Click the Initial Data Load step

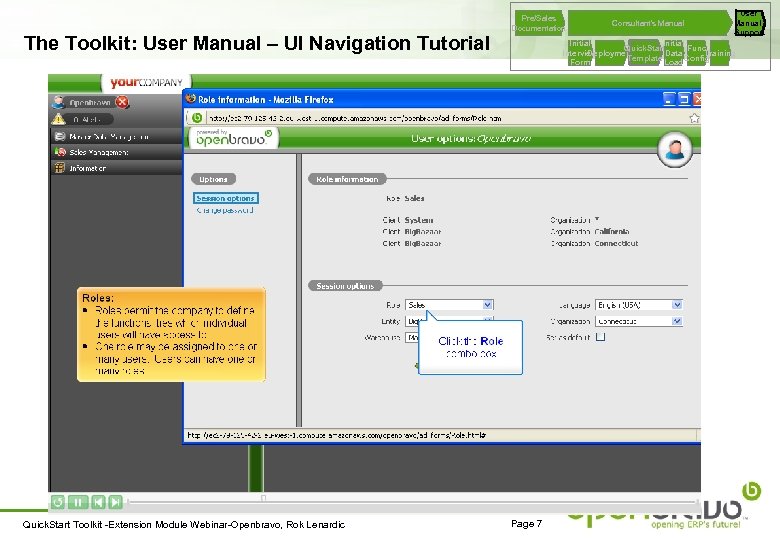[674, 53]
